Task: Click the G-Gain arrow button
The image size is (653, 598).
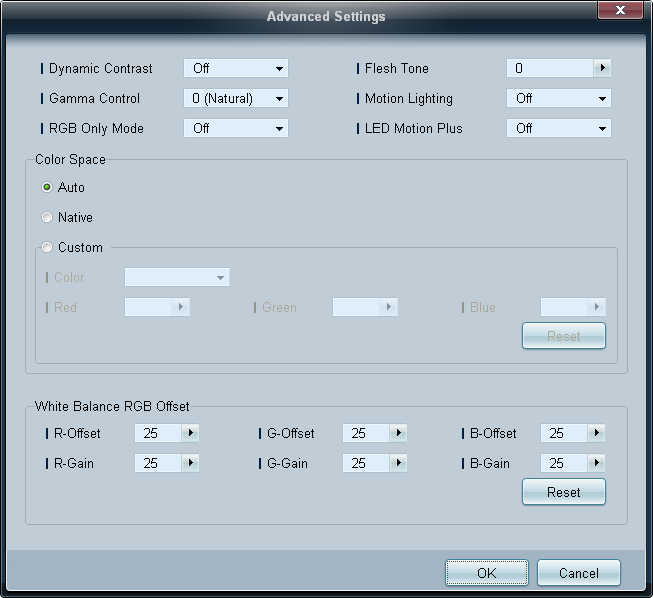Action: pyautogui.click(x=399, y=463)
